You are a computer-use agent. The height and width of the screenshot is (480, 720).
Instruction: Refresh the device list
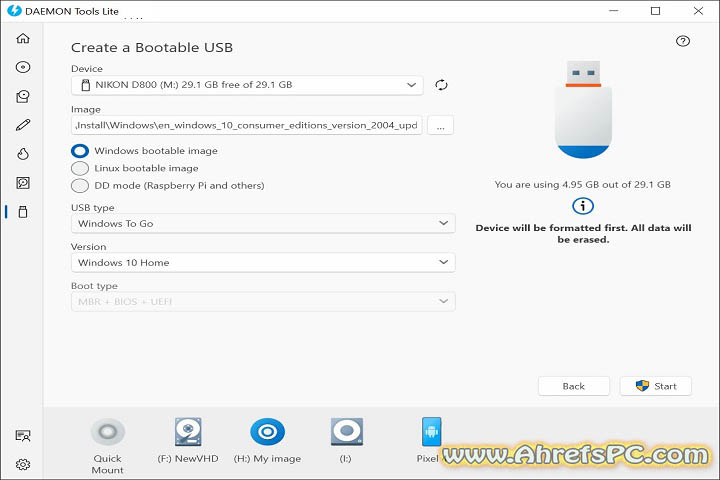pos(441,85)
